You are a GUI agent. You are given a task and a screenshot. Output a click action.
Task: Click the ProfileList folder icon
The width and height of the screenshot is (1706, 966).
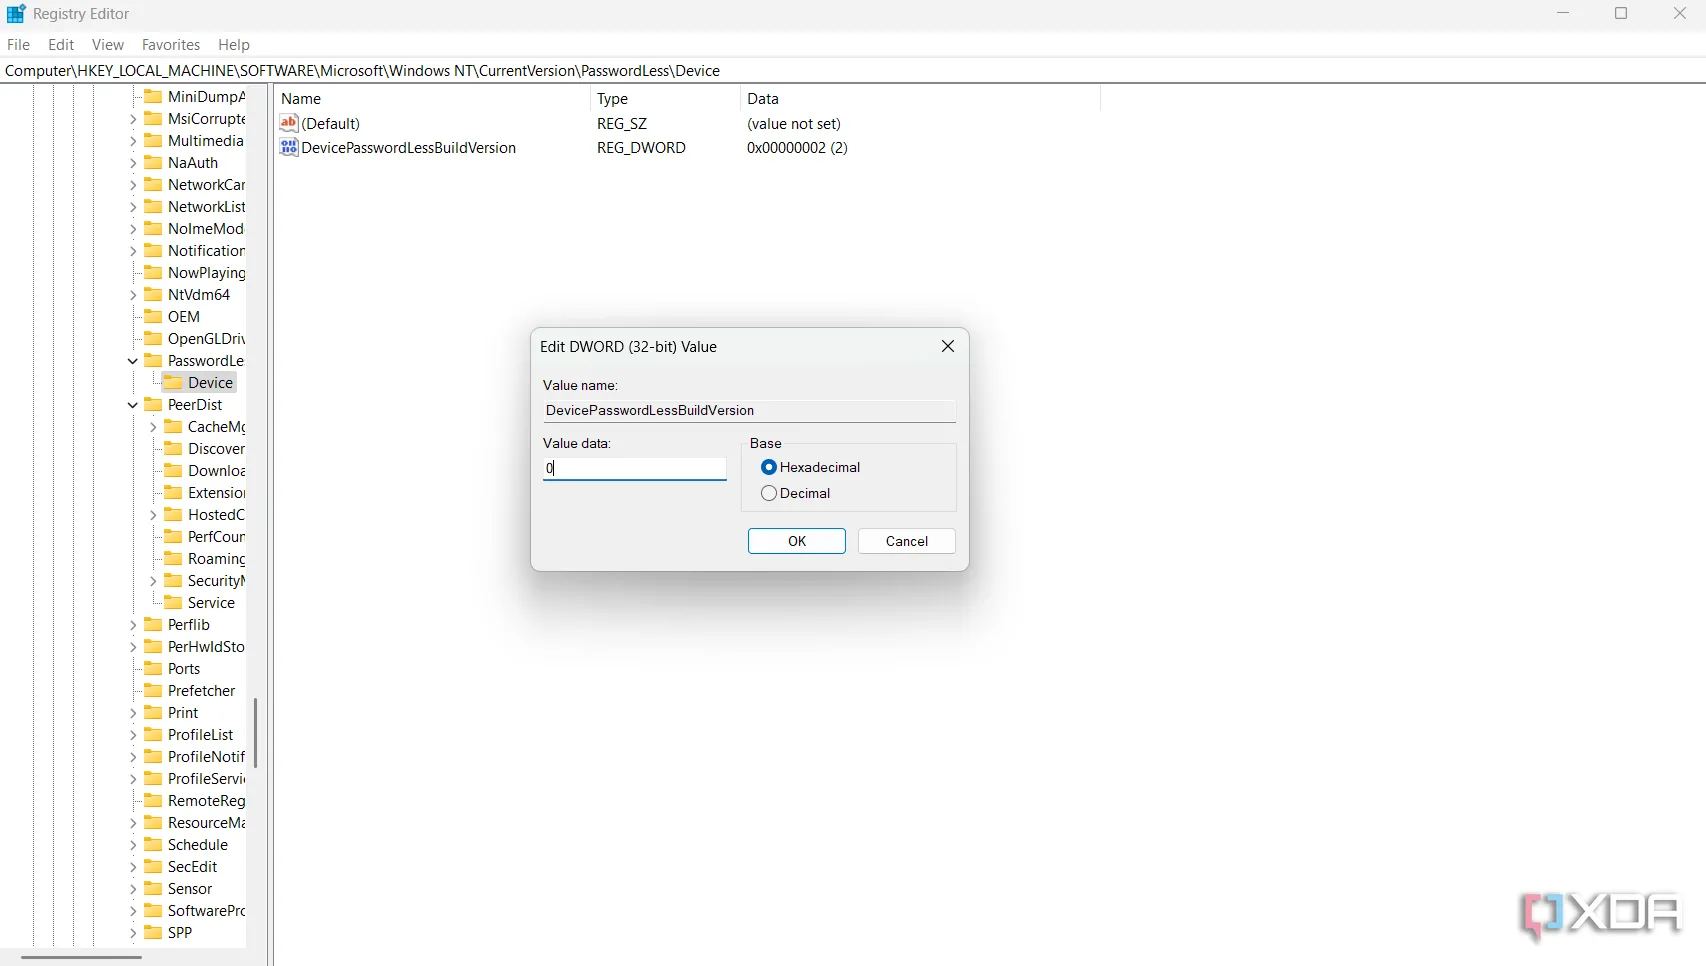pyautogui.click(x=153, y=735)
